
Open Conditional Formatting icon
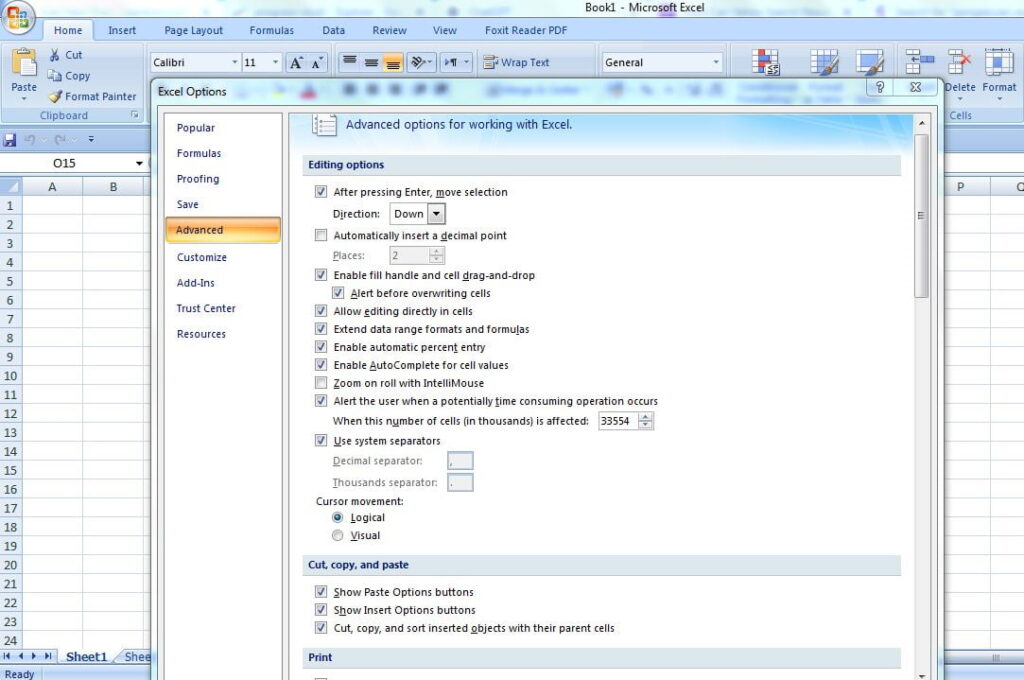pyautogui.click(x=765, y=63)
